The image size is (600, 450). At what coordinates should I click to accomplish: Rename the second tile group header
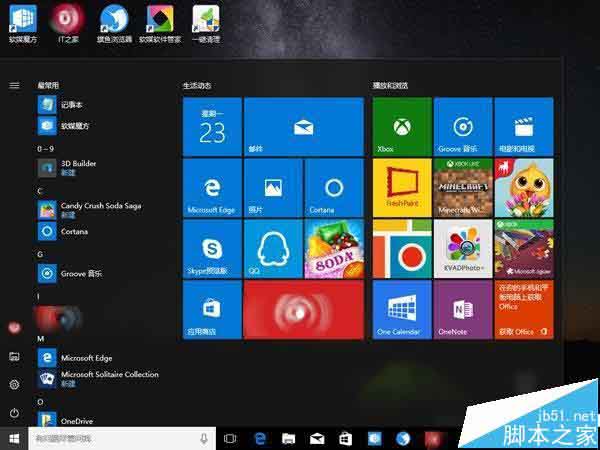390,85
